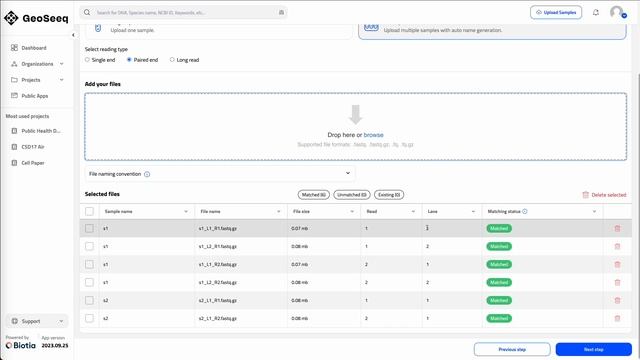The image size is (640, 360).
Task: Check the s1_L1_R2.fastq.gz row checkbox
Action: pos(89,264)
